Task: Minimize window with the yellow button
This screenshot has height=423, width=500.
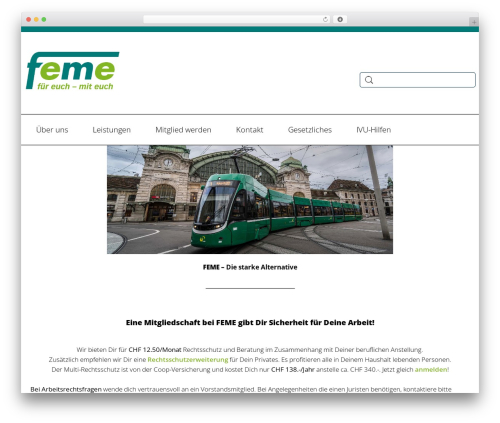Action: 36,19
